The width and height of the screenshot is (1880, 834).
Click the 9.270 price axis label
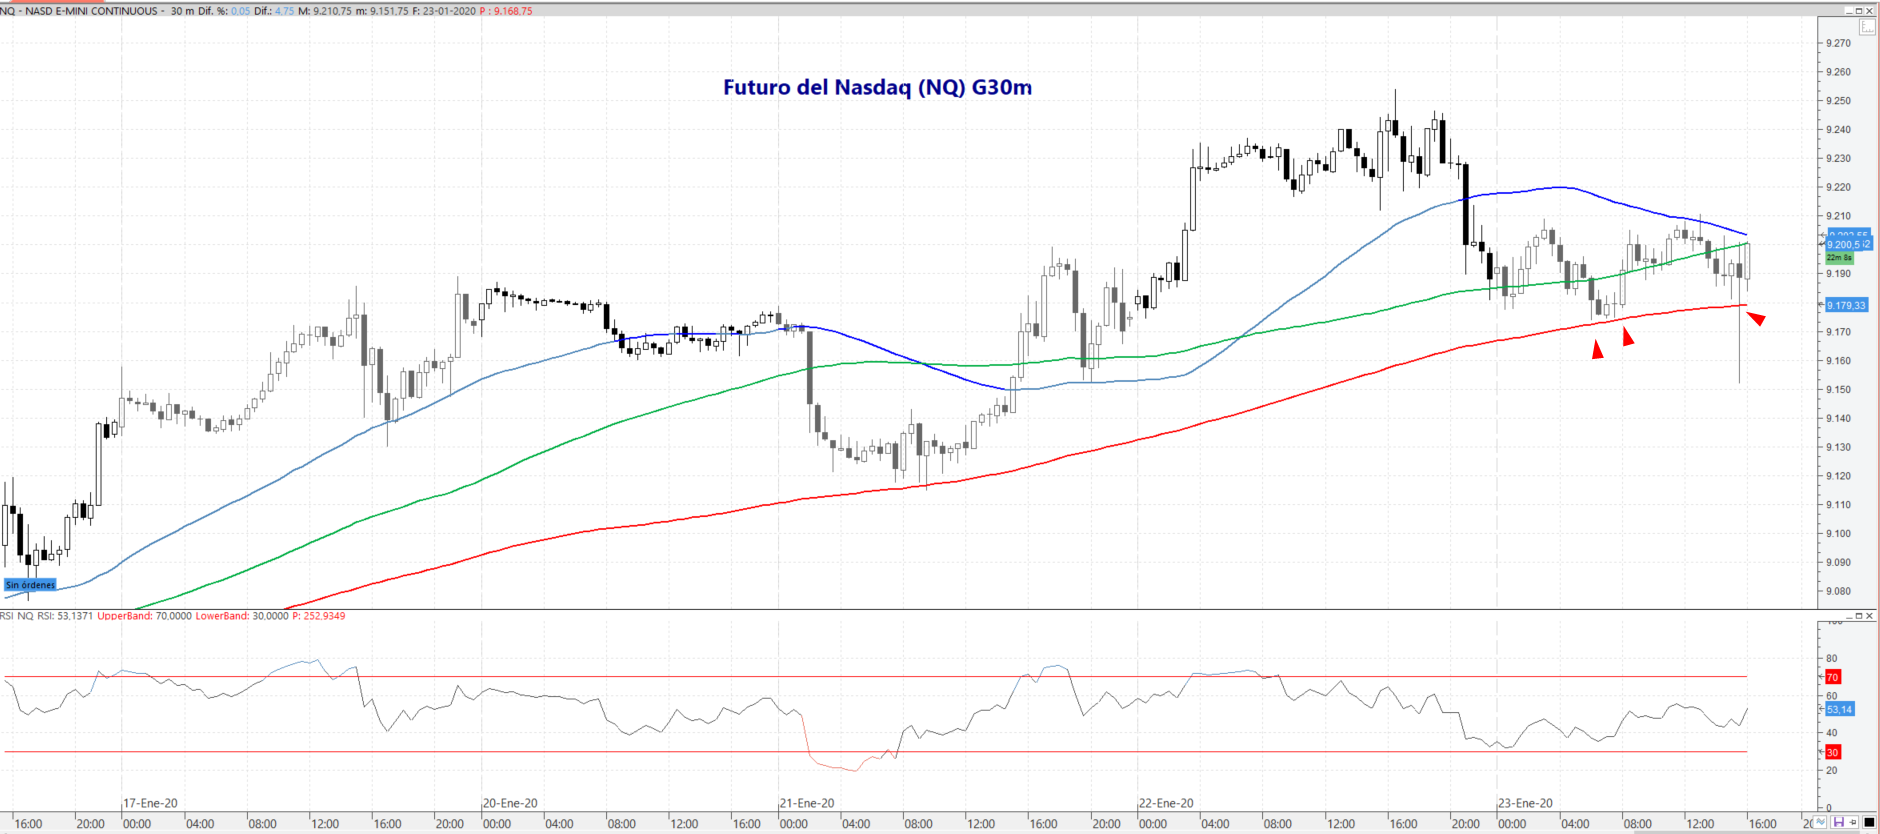point(1838,43)
